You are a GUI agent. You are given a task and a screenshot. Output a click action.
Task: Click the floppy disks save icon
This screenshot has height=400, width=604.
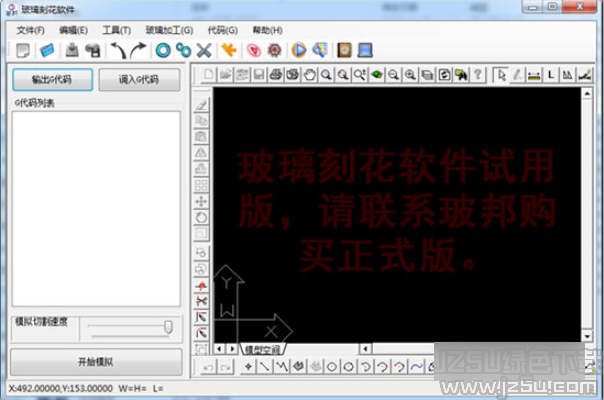[93, 50]
